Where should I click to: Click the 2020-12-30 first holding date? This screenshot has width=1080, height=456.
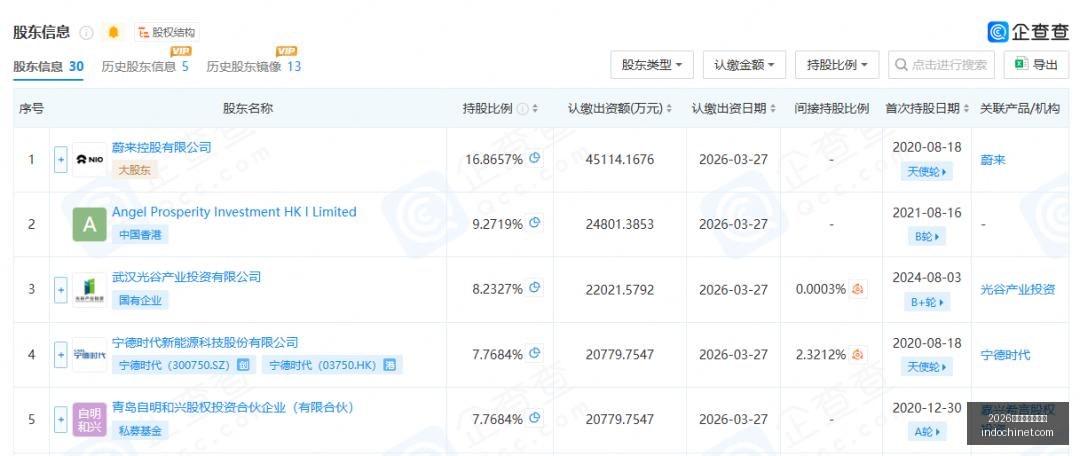926,408
